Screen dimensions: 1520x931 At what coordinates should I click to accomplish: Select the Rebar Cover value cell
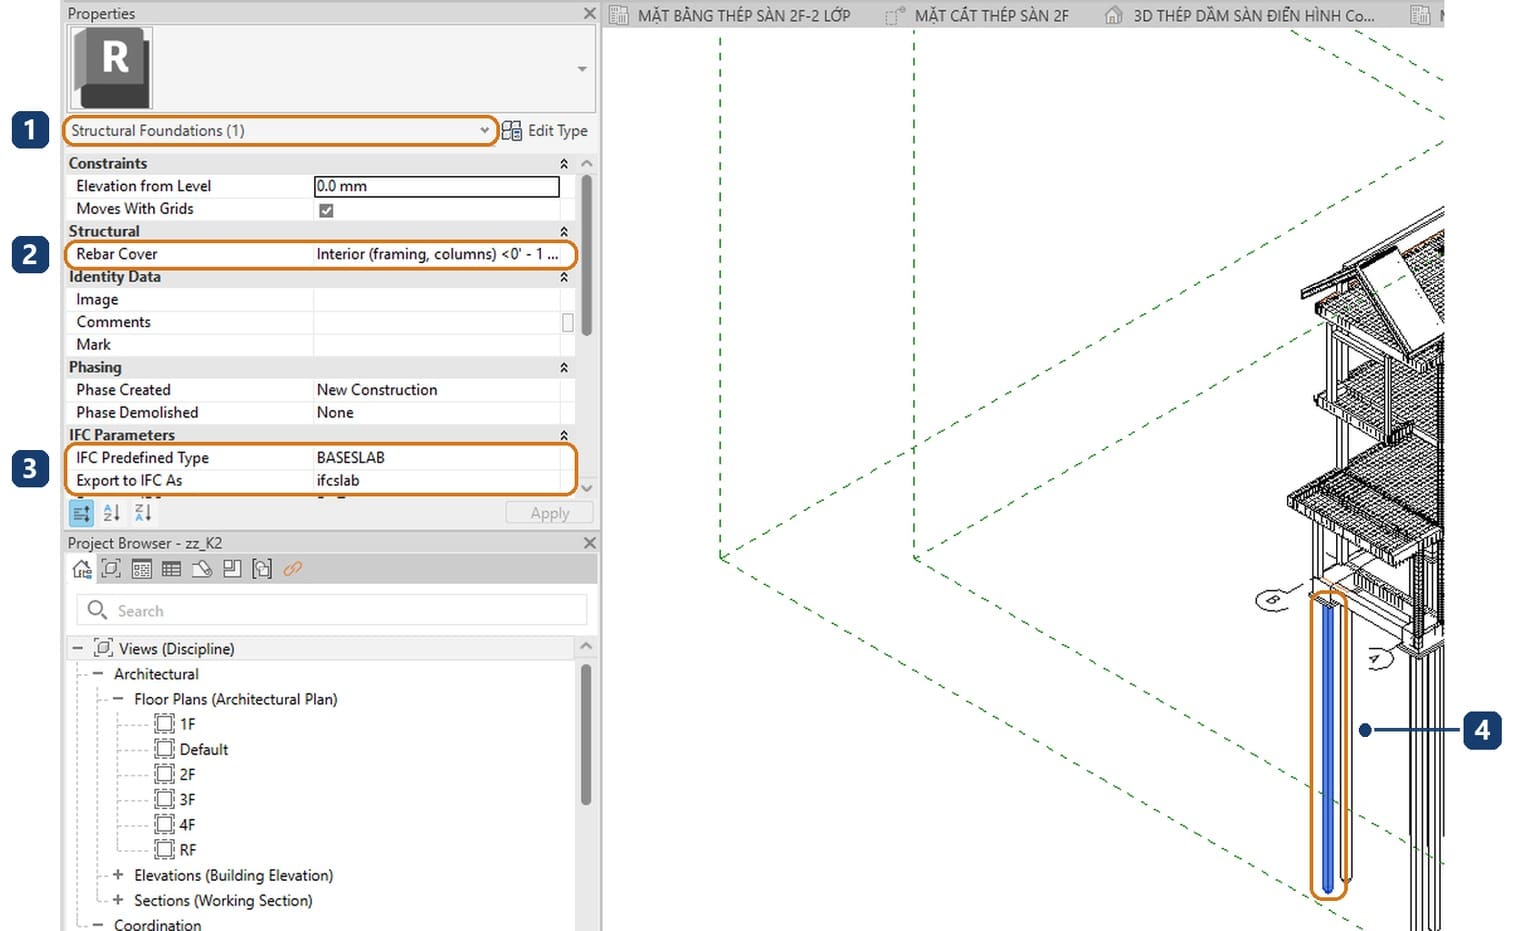coord(438,254)
